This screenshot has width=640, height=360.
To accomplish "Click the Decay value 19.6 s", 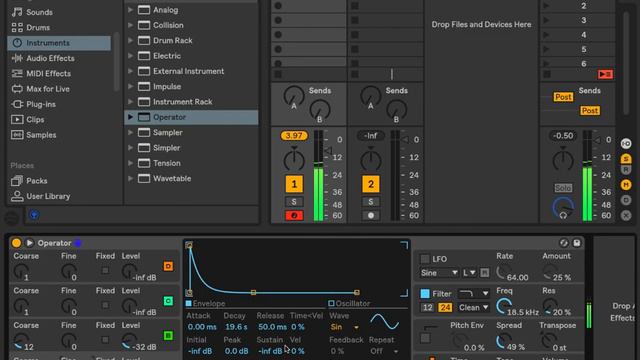I will click(x=236, y=327).
